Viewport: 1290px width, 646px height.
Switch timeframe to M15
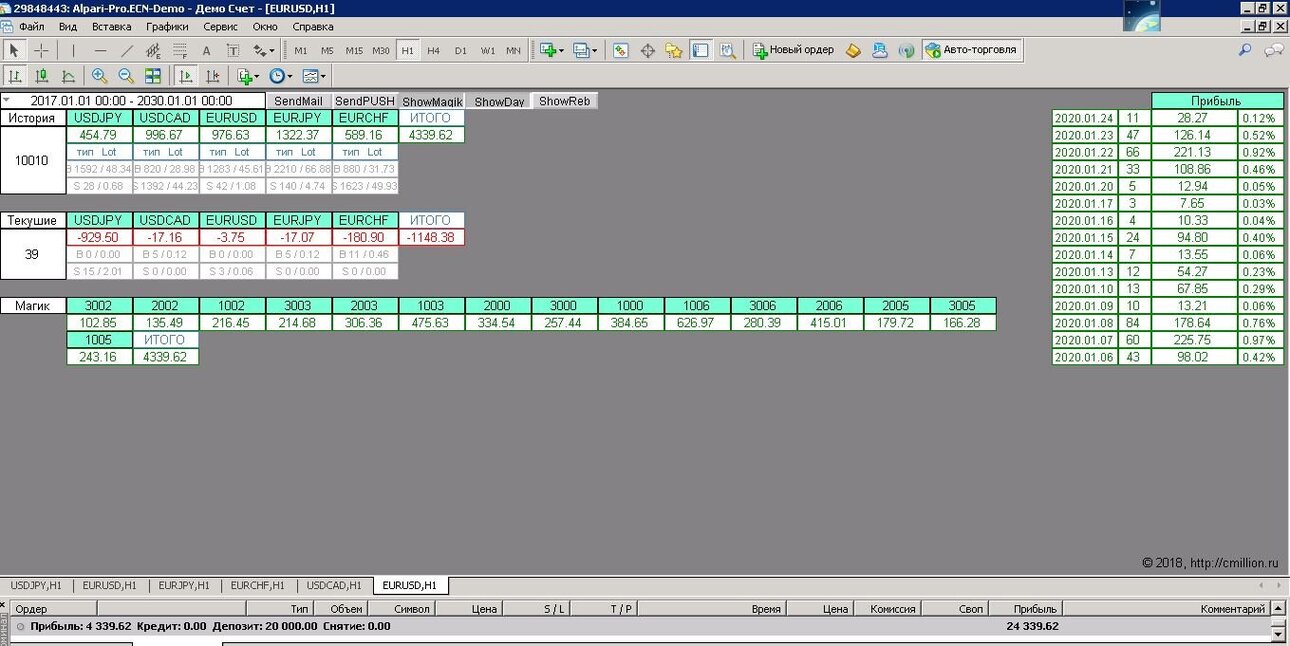354,50
